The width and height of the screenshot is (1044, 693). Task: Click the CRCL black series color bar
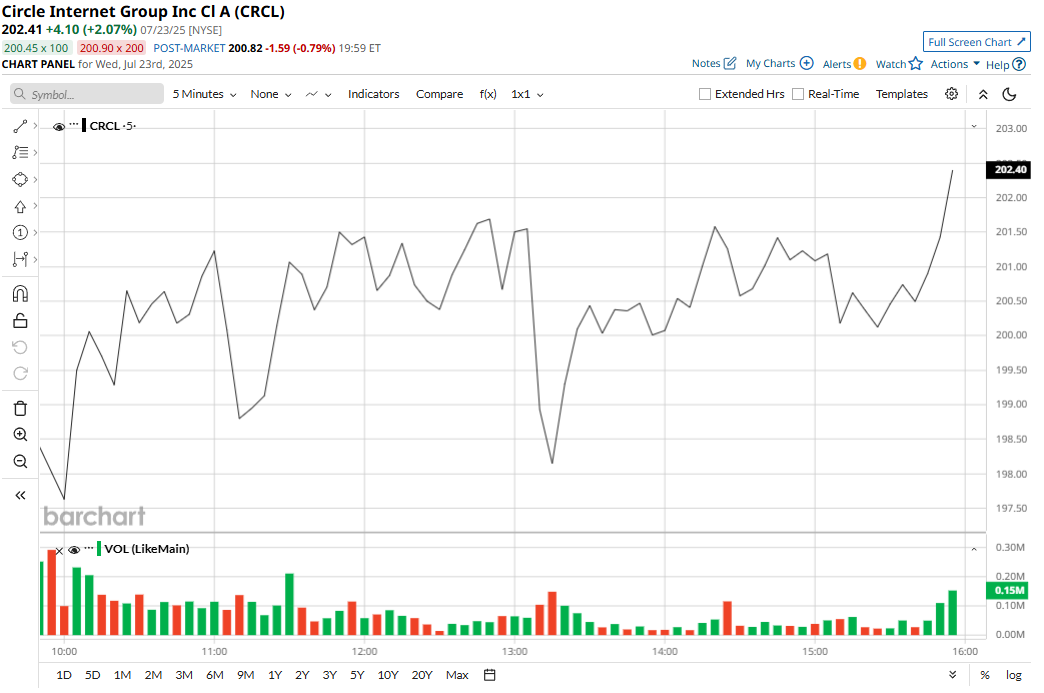pyautogui.click(x=84, y=126)
